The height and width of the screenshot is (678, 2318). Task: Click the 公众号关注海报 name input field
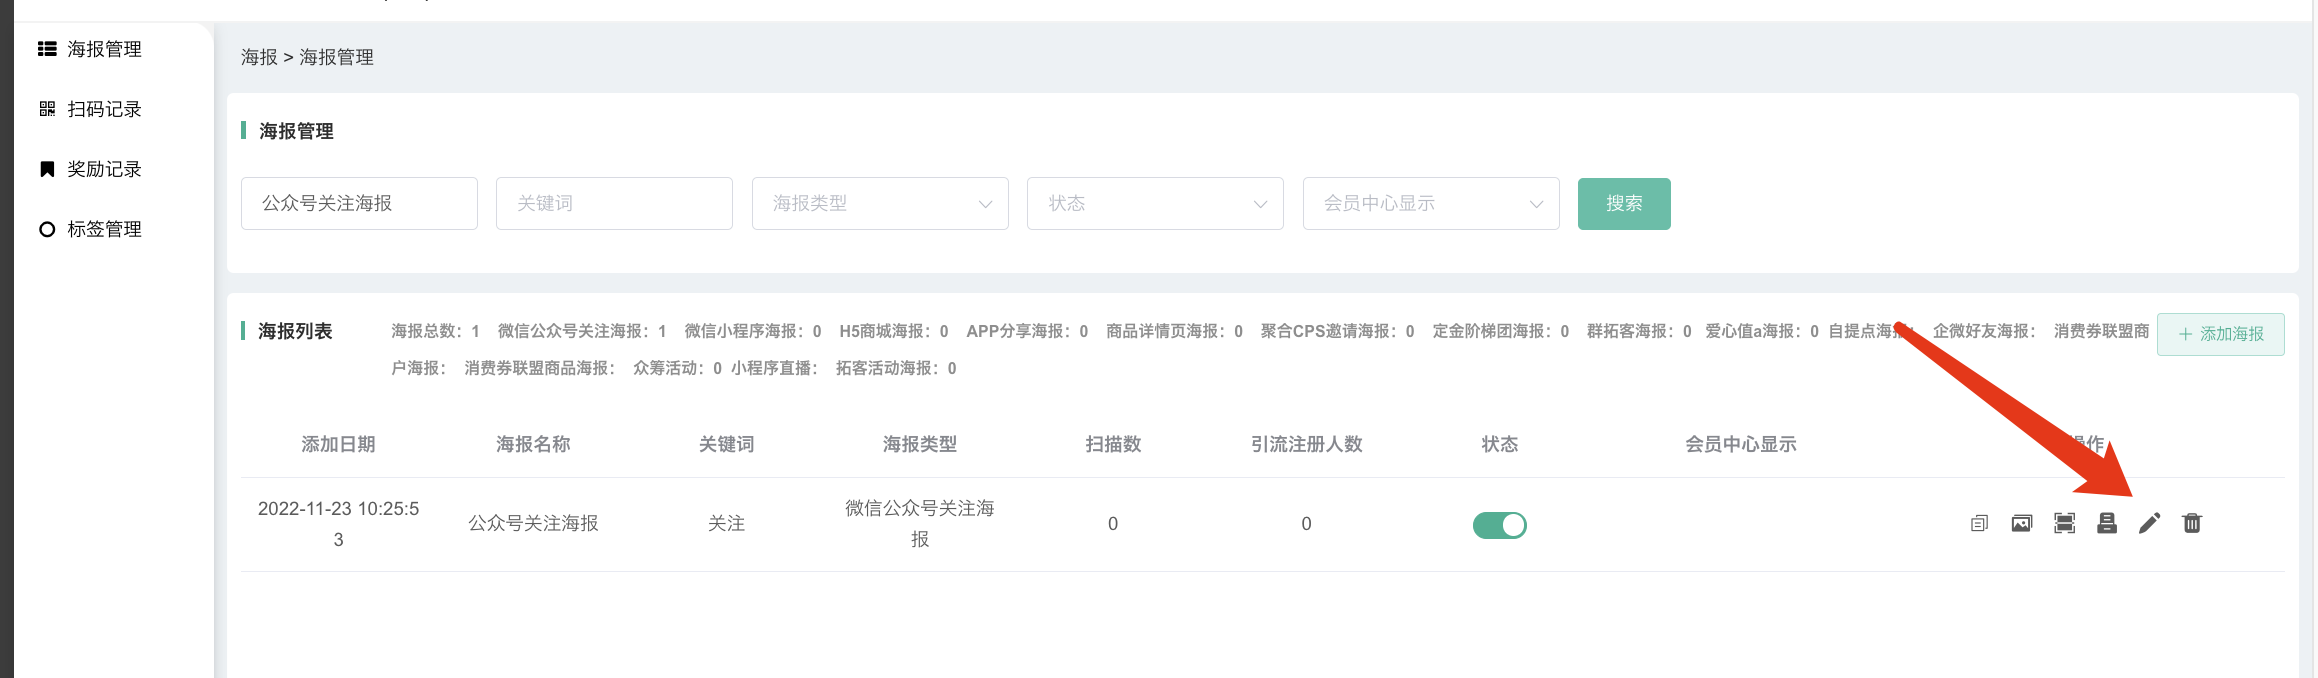pos(359,204)
